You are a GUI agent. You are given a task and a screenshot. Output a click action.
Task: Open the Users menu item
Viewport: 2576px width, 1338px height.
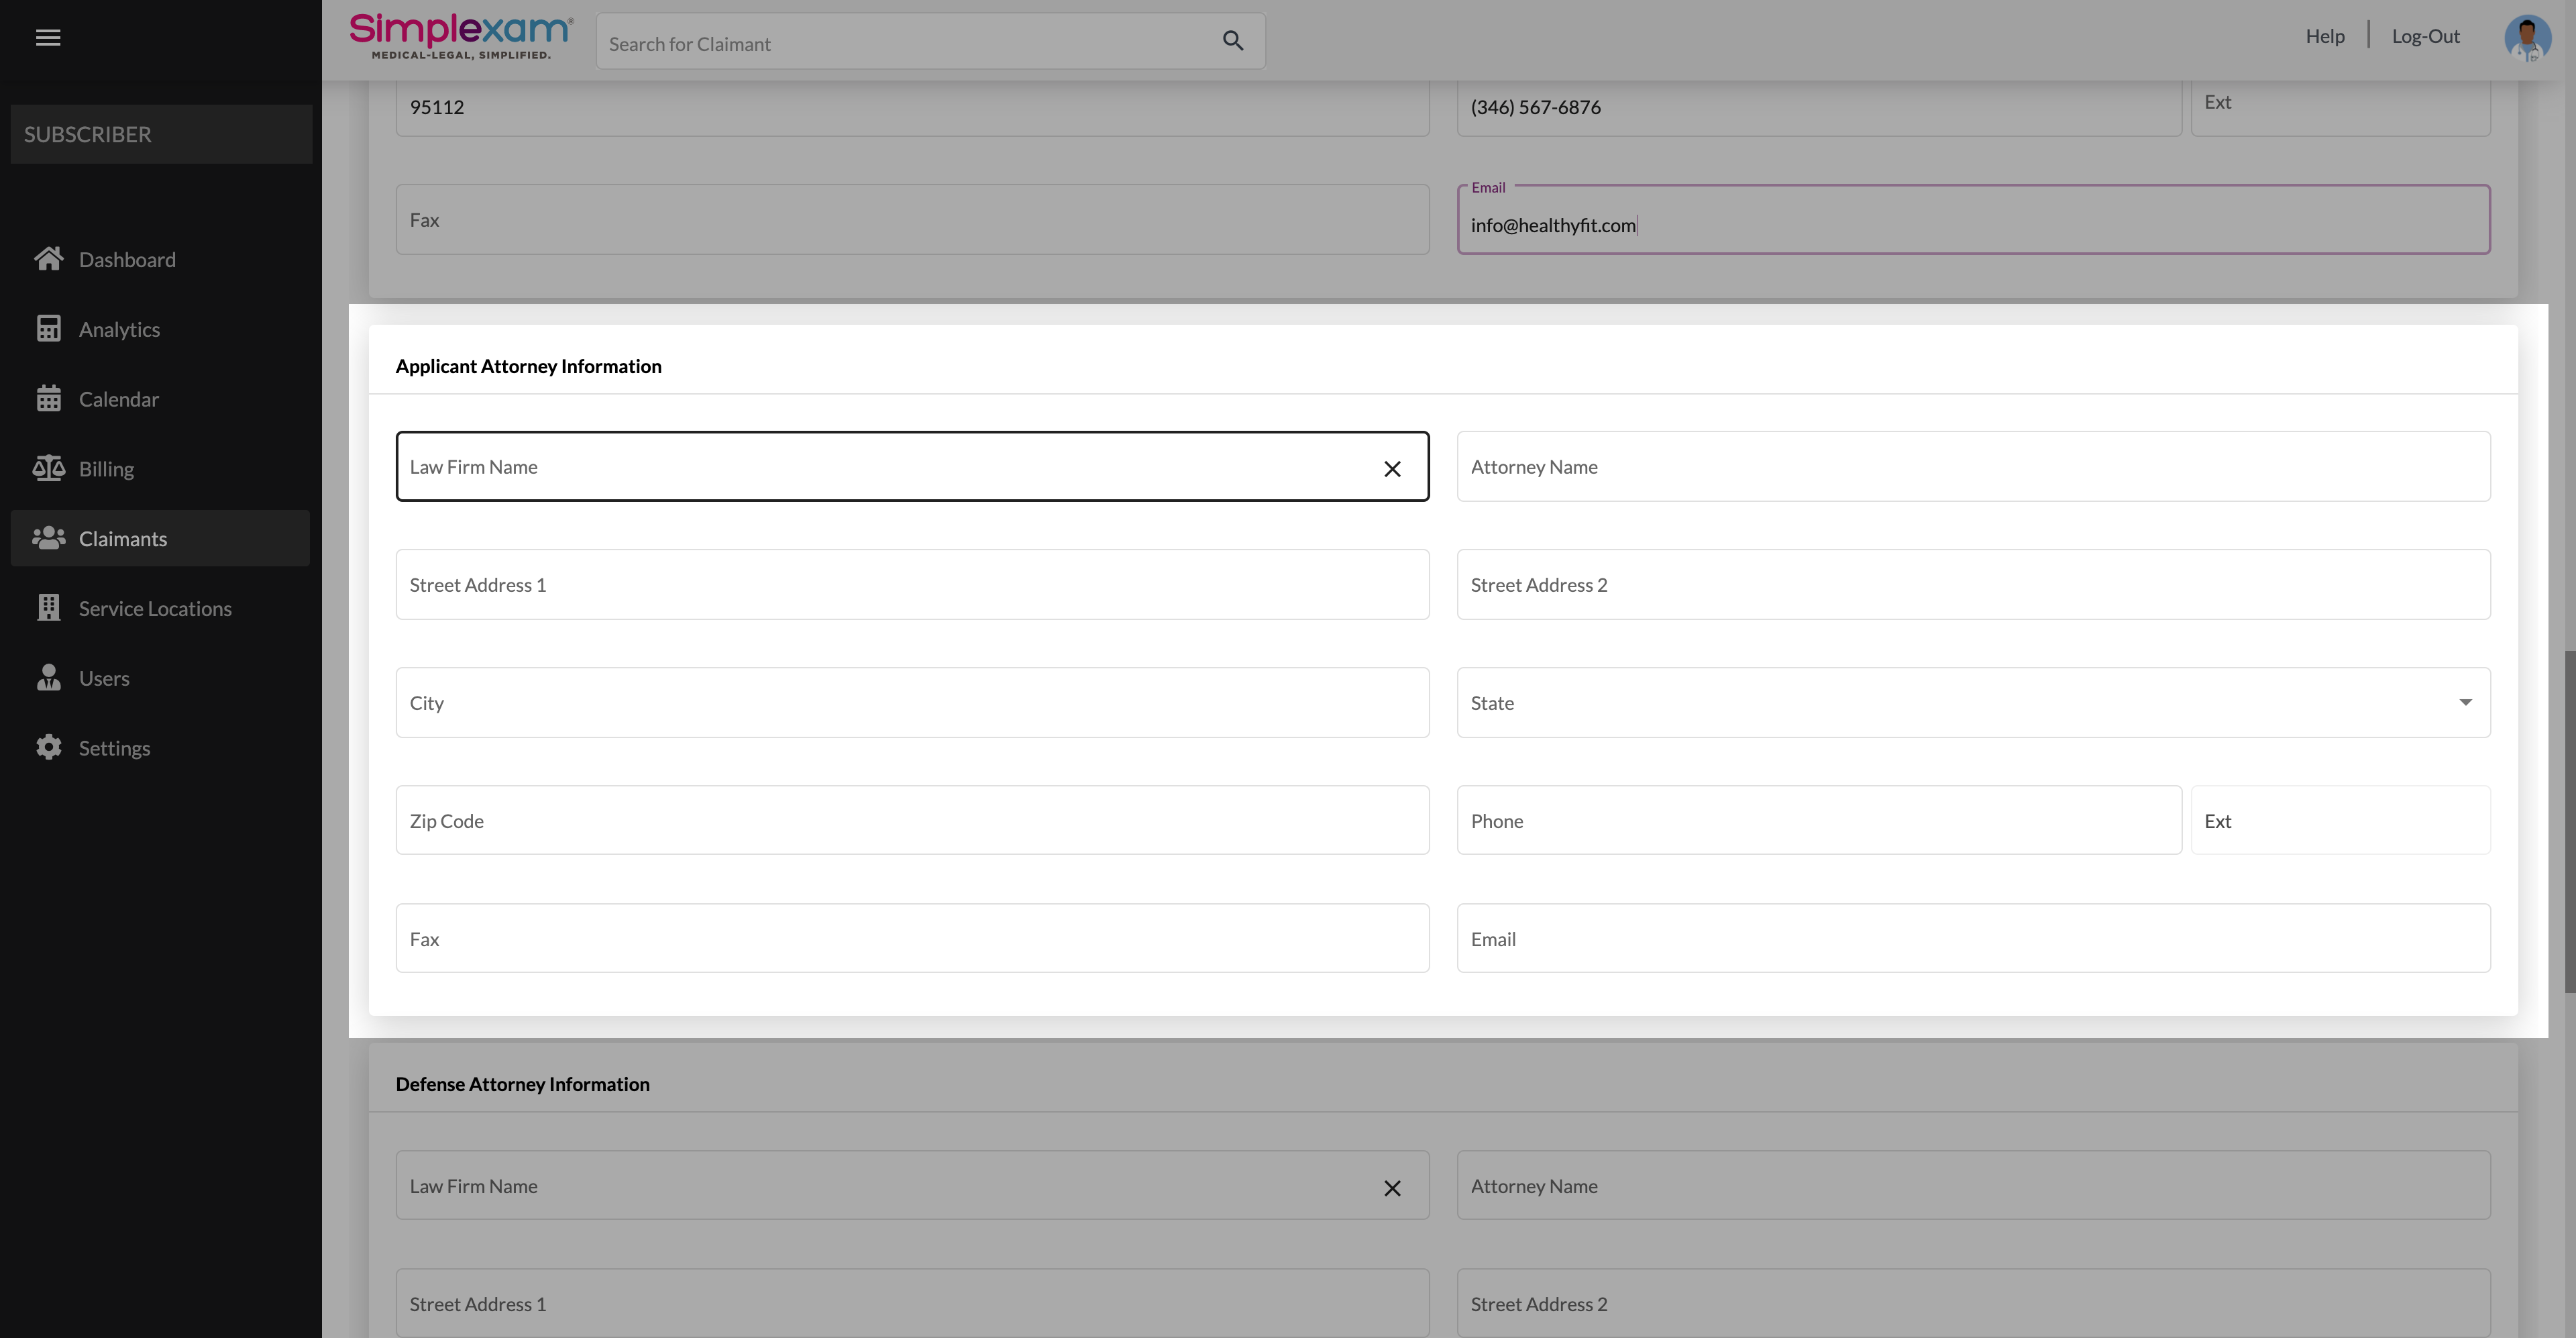[x=104, y=678]
